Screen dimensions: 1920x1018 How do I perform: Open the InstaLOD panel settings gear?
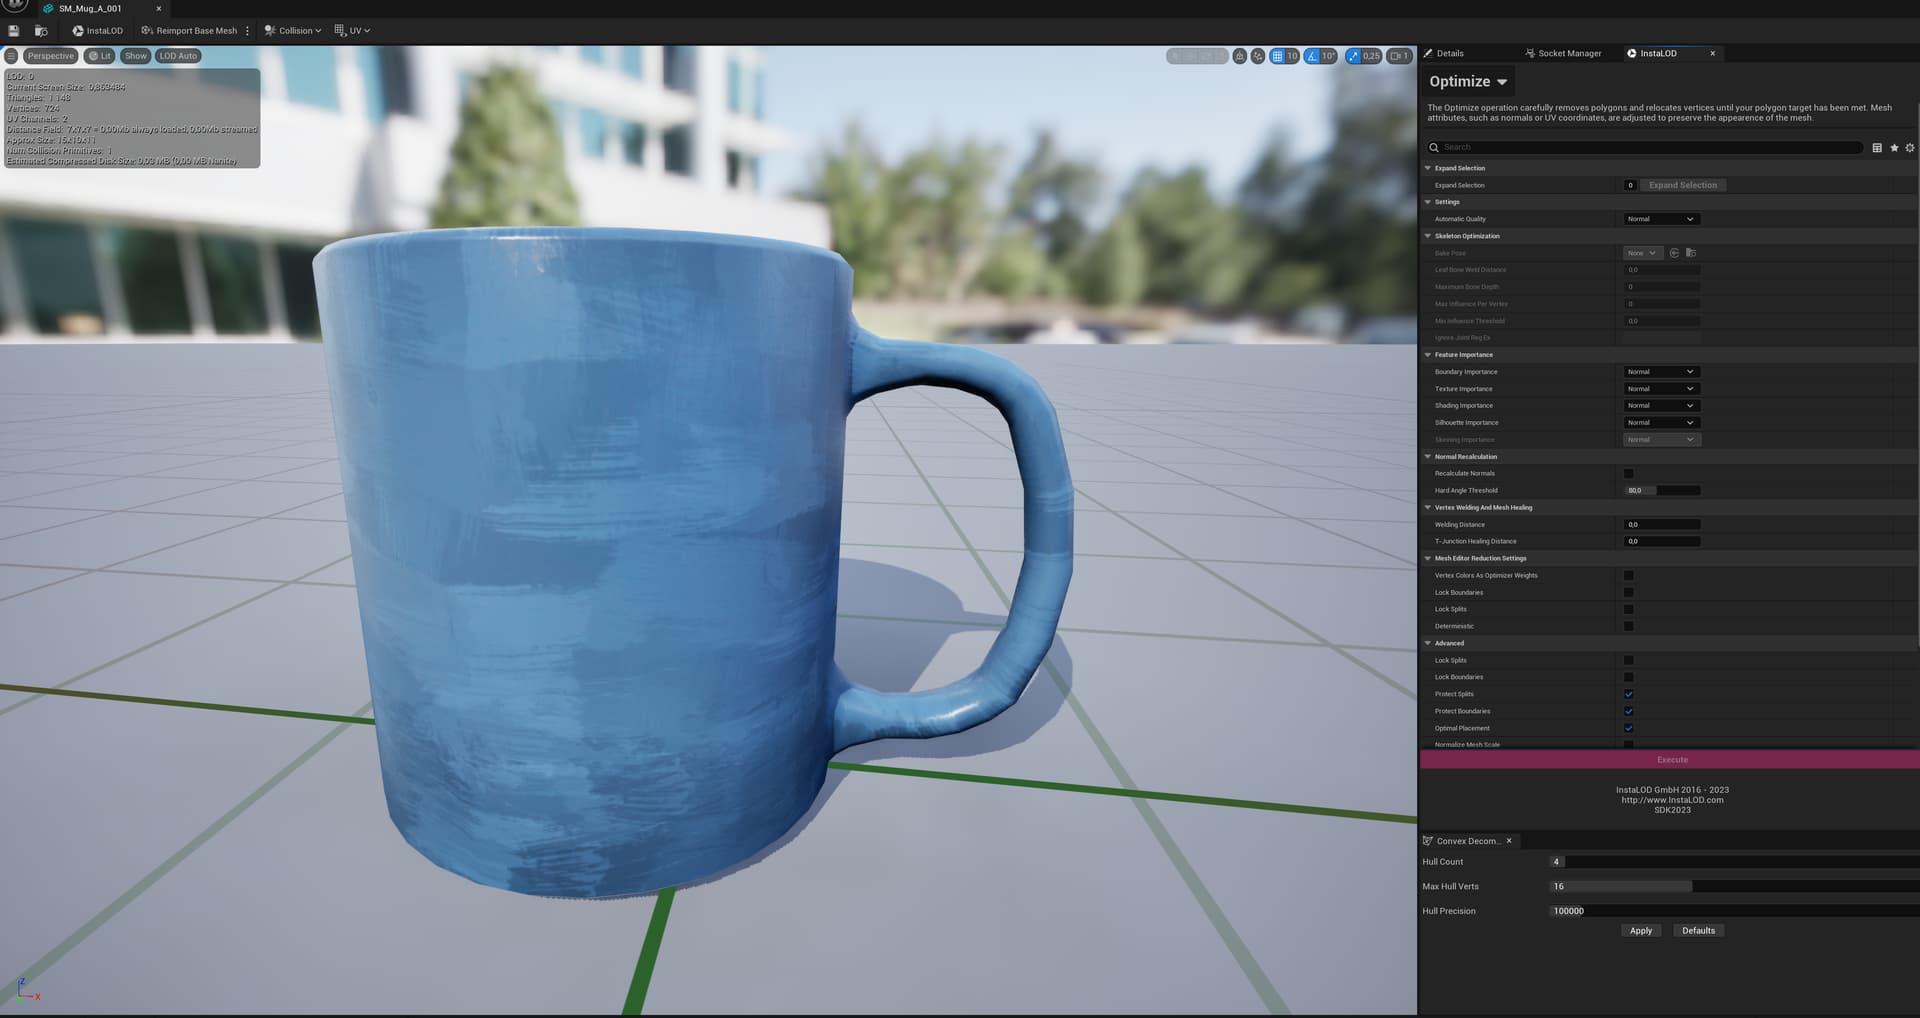point(1909,148)
